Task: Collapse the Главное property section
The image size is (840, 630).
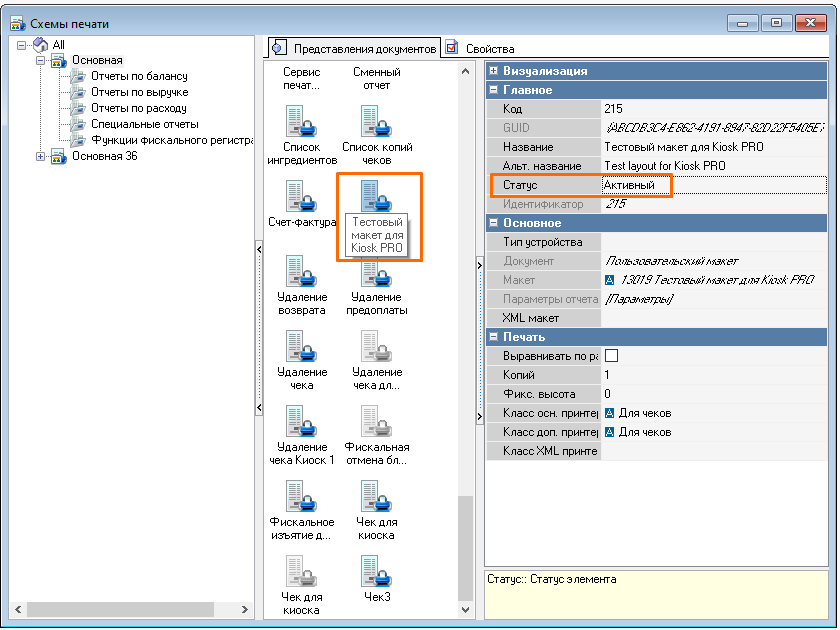Action: click(x=493, y=90)
